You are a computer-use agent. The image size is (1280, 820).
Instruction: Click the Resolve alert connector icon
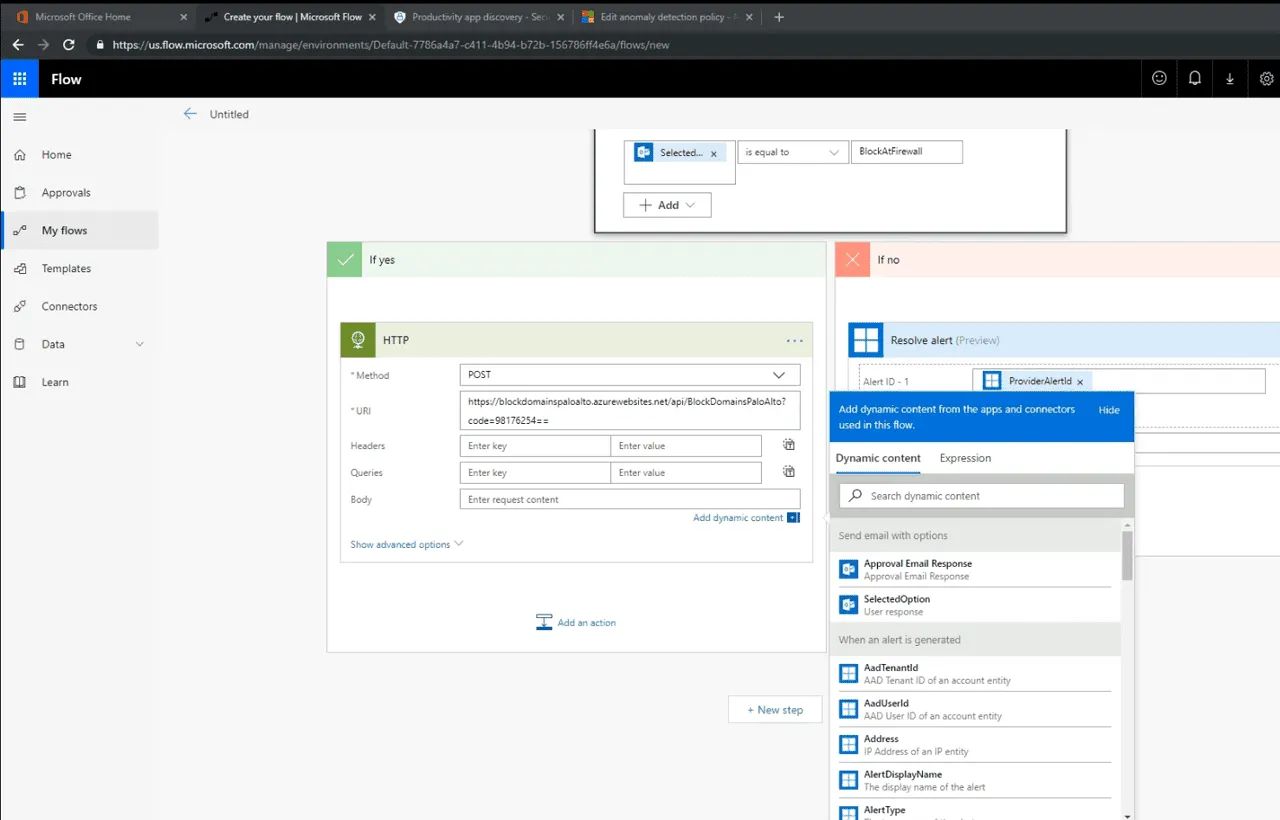click(x=865, y=339)
